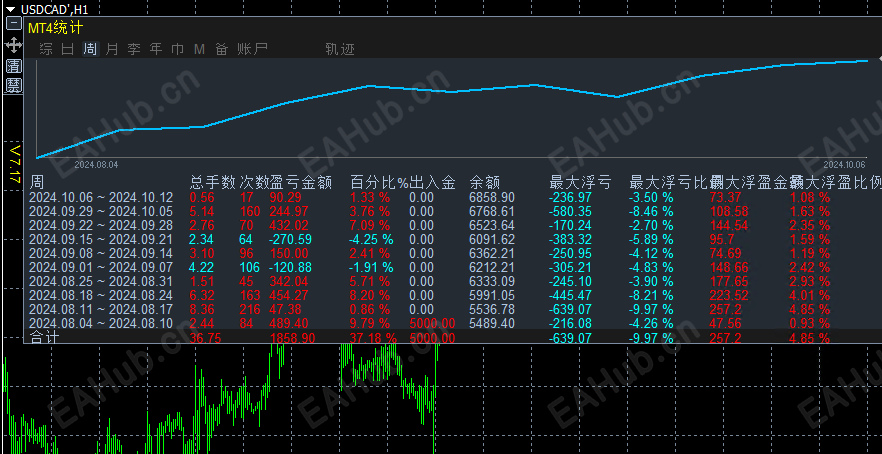Click the lots value 8.36
This screenshot has height=454, width=882.
(201, 309)
